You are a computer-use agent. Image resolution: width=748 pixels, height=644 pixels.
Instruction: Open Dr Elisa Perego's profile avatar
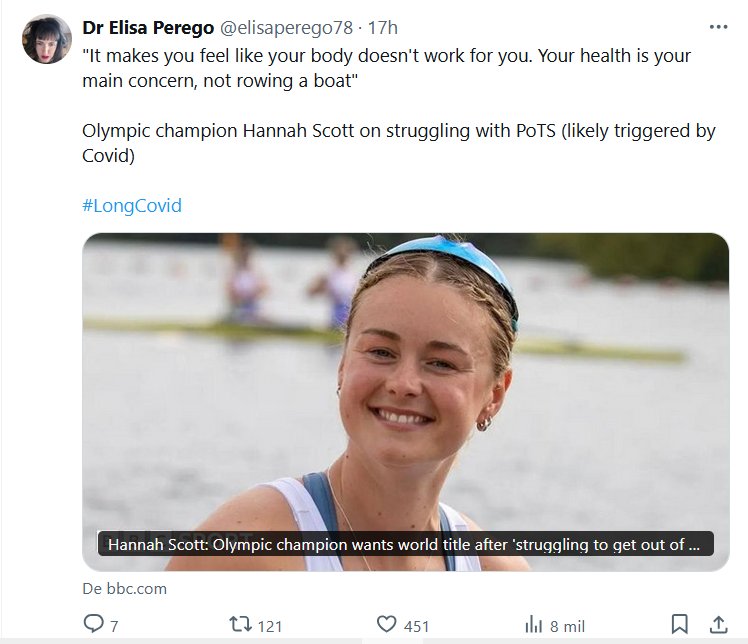(47, 40)
